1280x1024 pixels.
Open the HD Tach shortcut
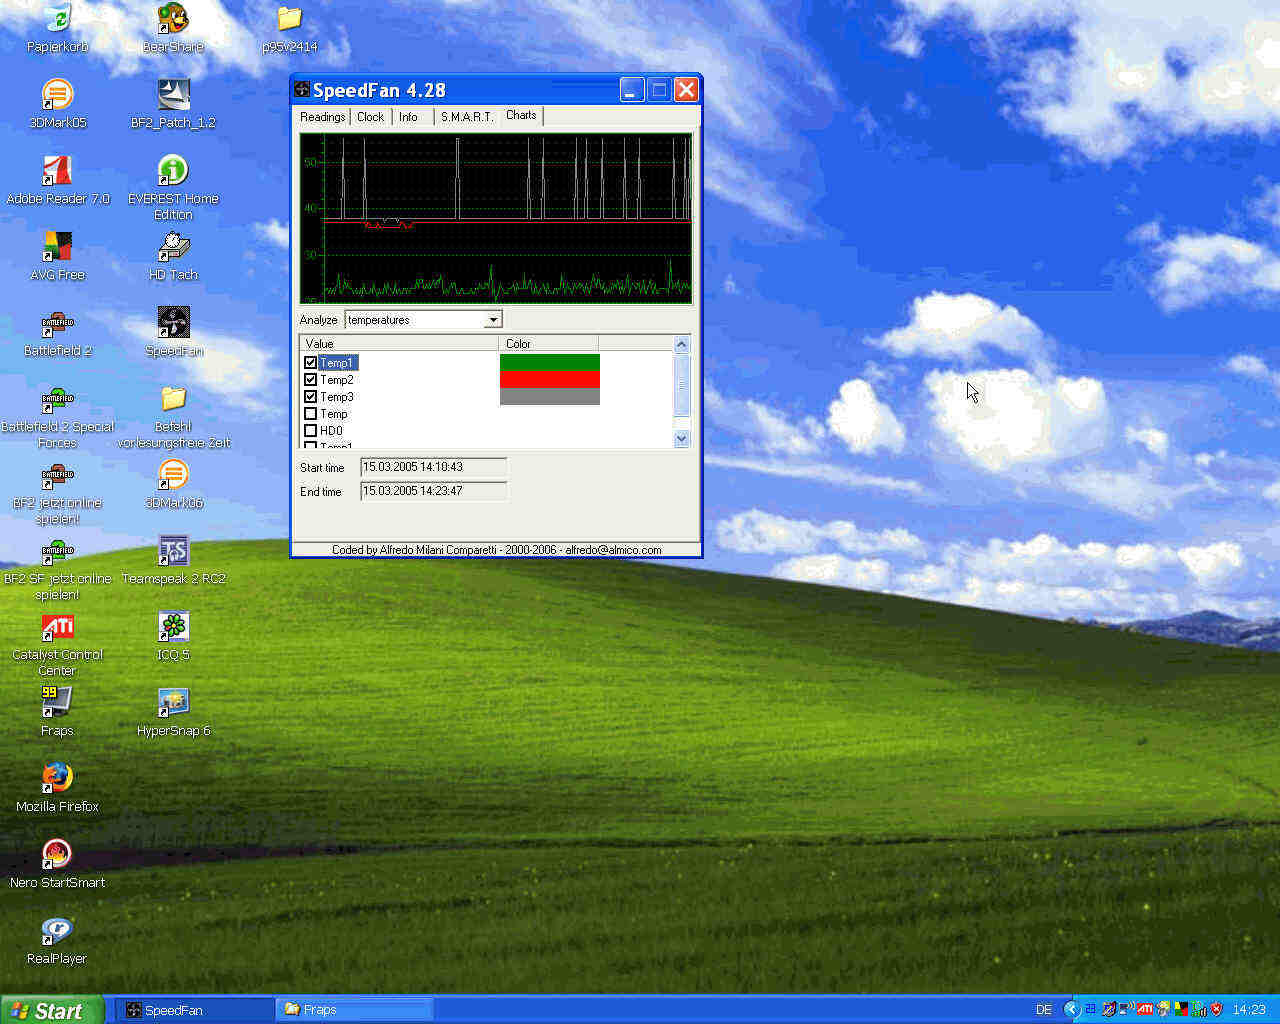point(173,256)
